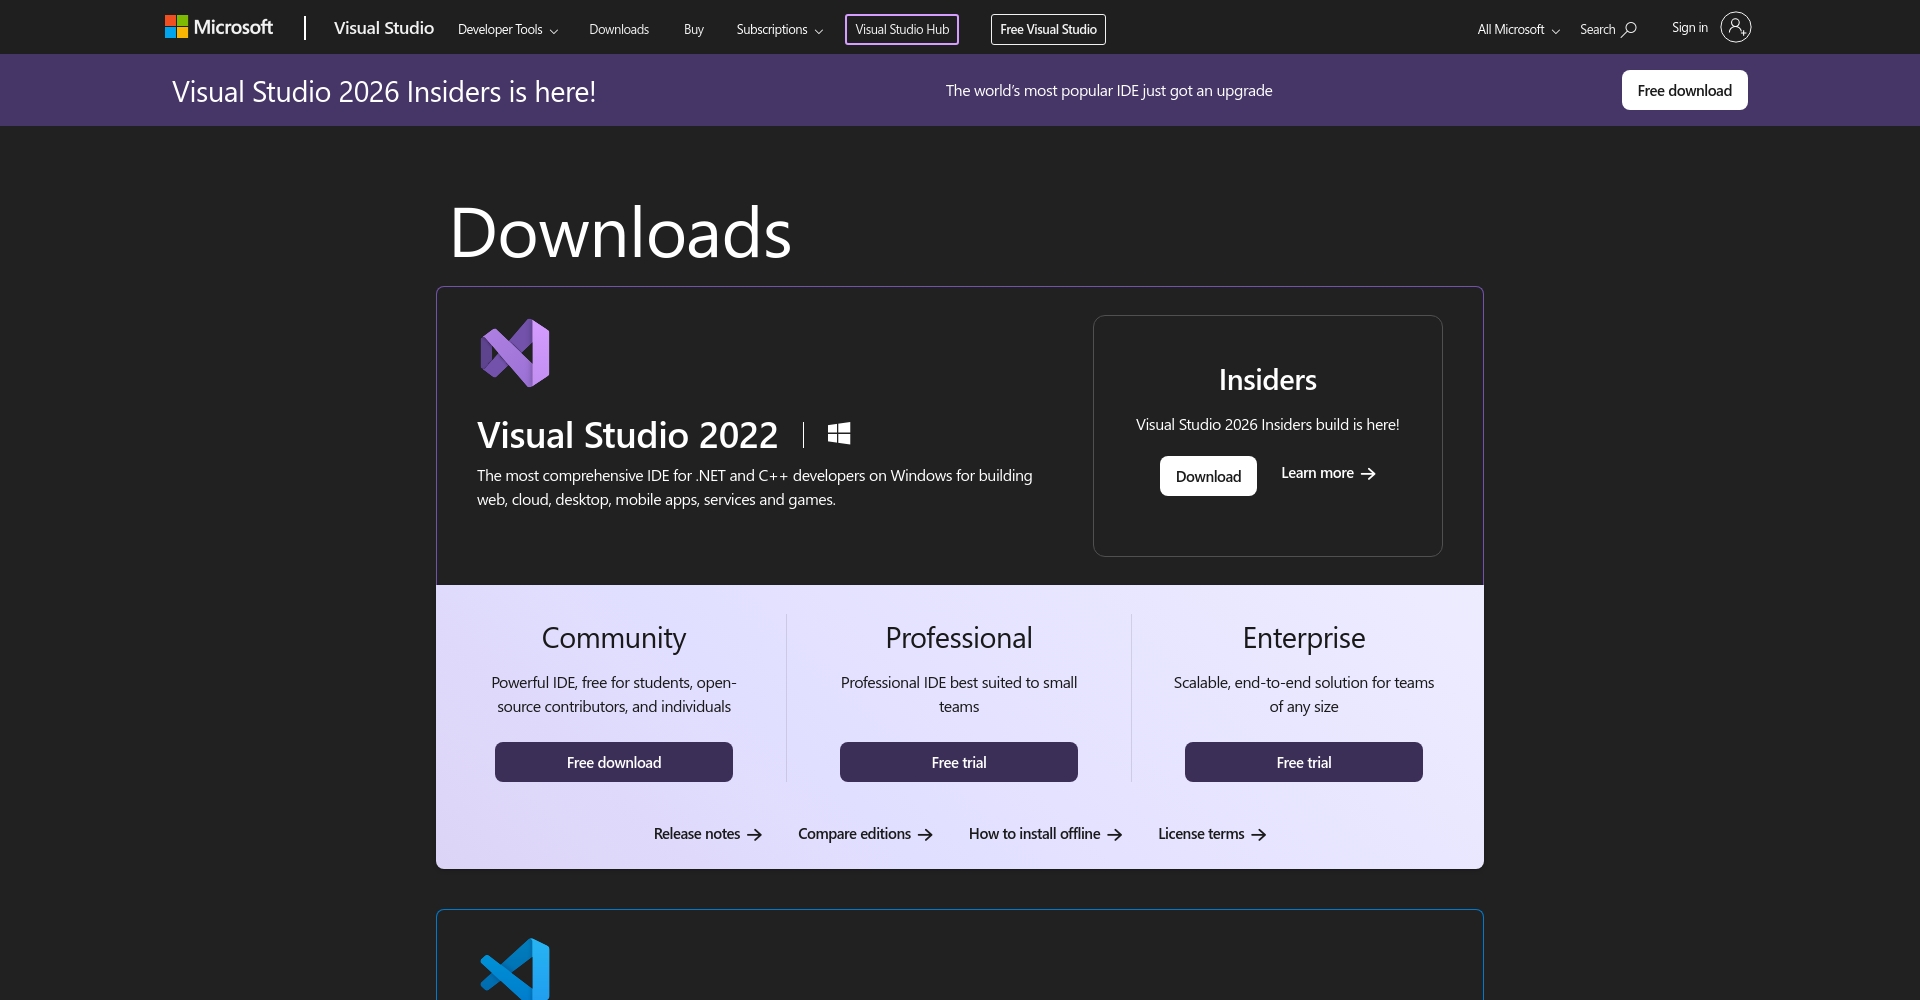
Task: Click the Sign in account icon
Action: click(x=1736, y=27)
